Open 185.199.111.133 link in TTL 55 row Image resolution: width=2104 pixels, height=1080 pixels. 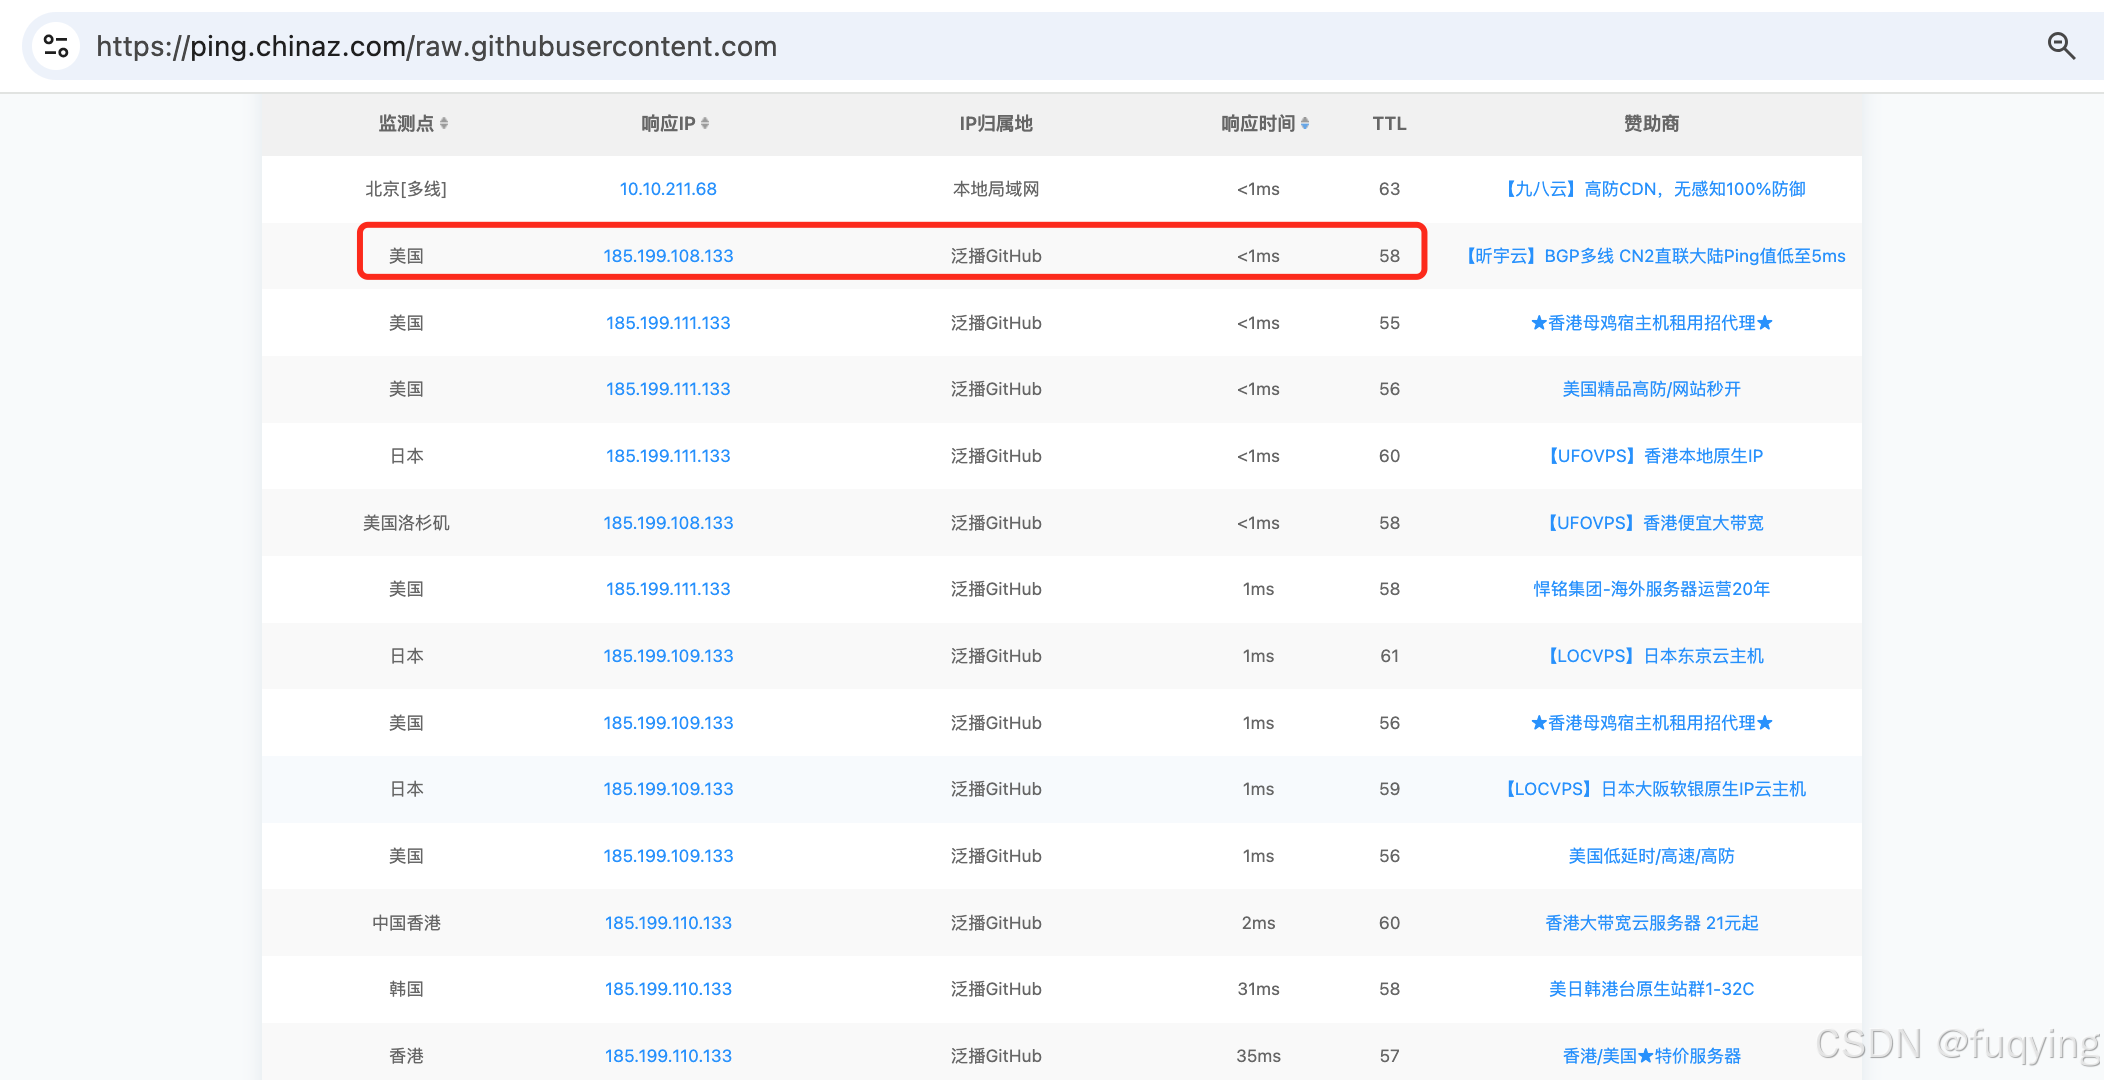(x=668, y=323)
